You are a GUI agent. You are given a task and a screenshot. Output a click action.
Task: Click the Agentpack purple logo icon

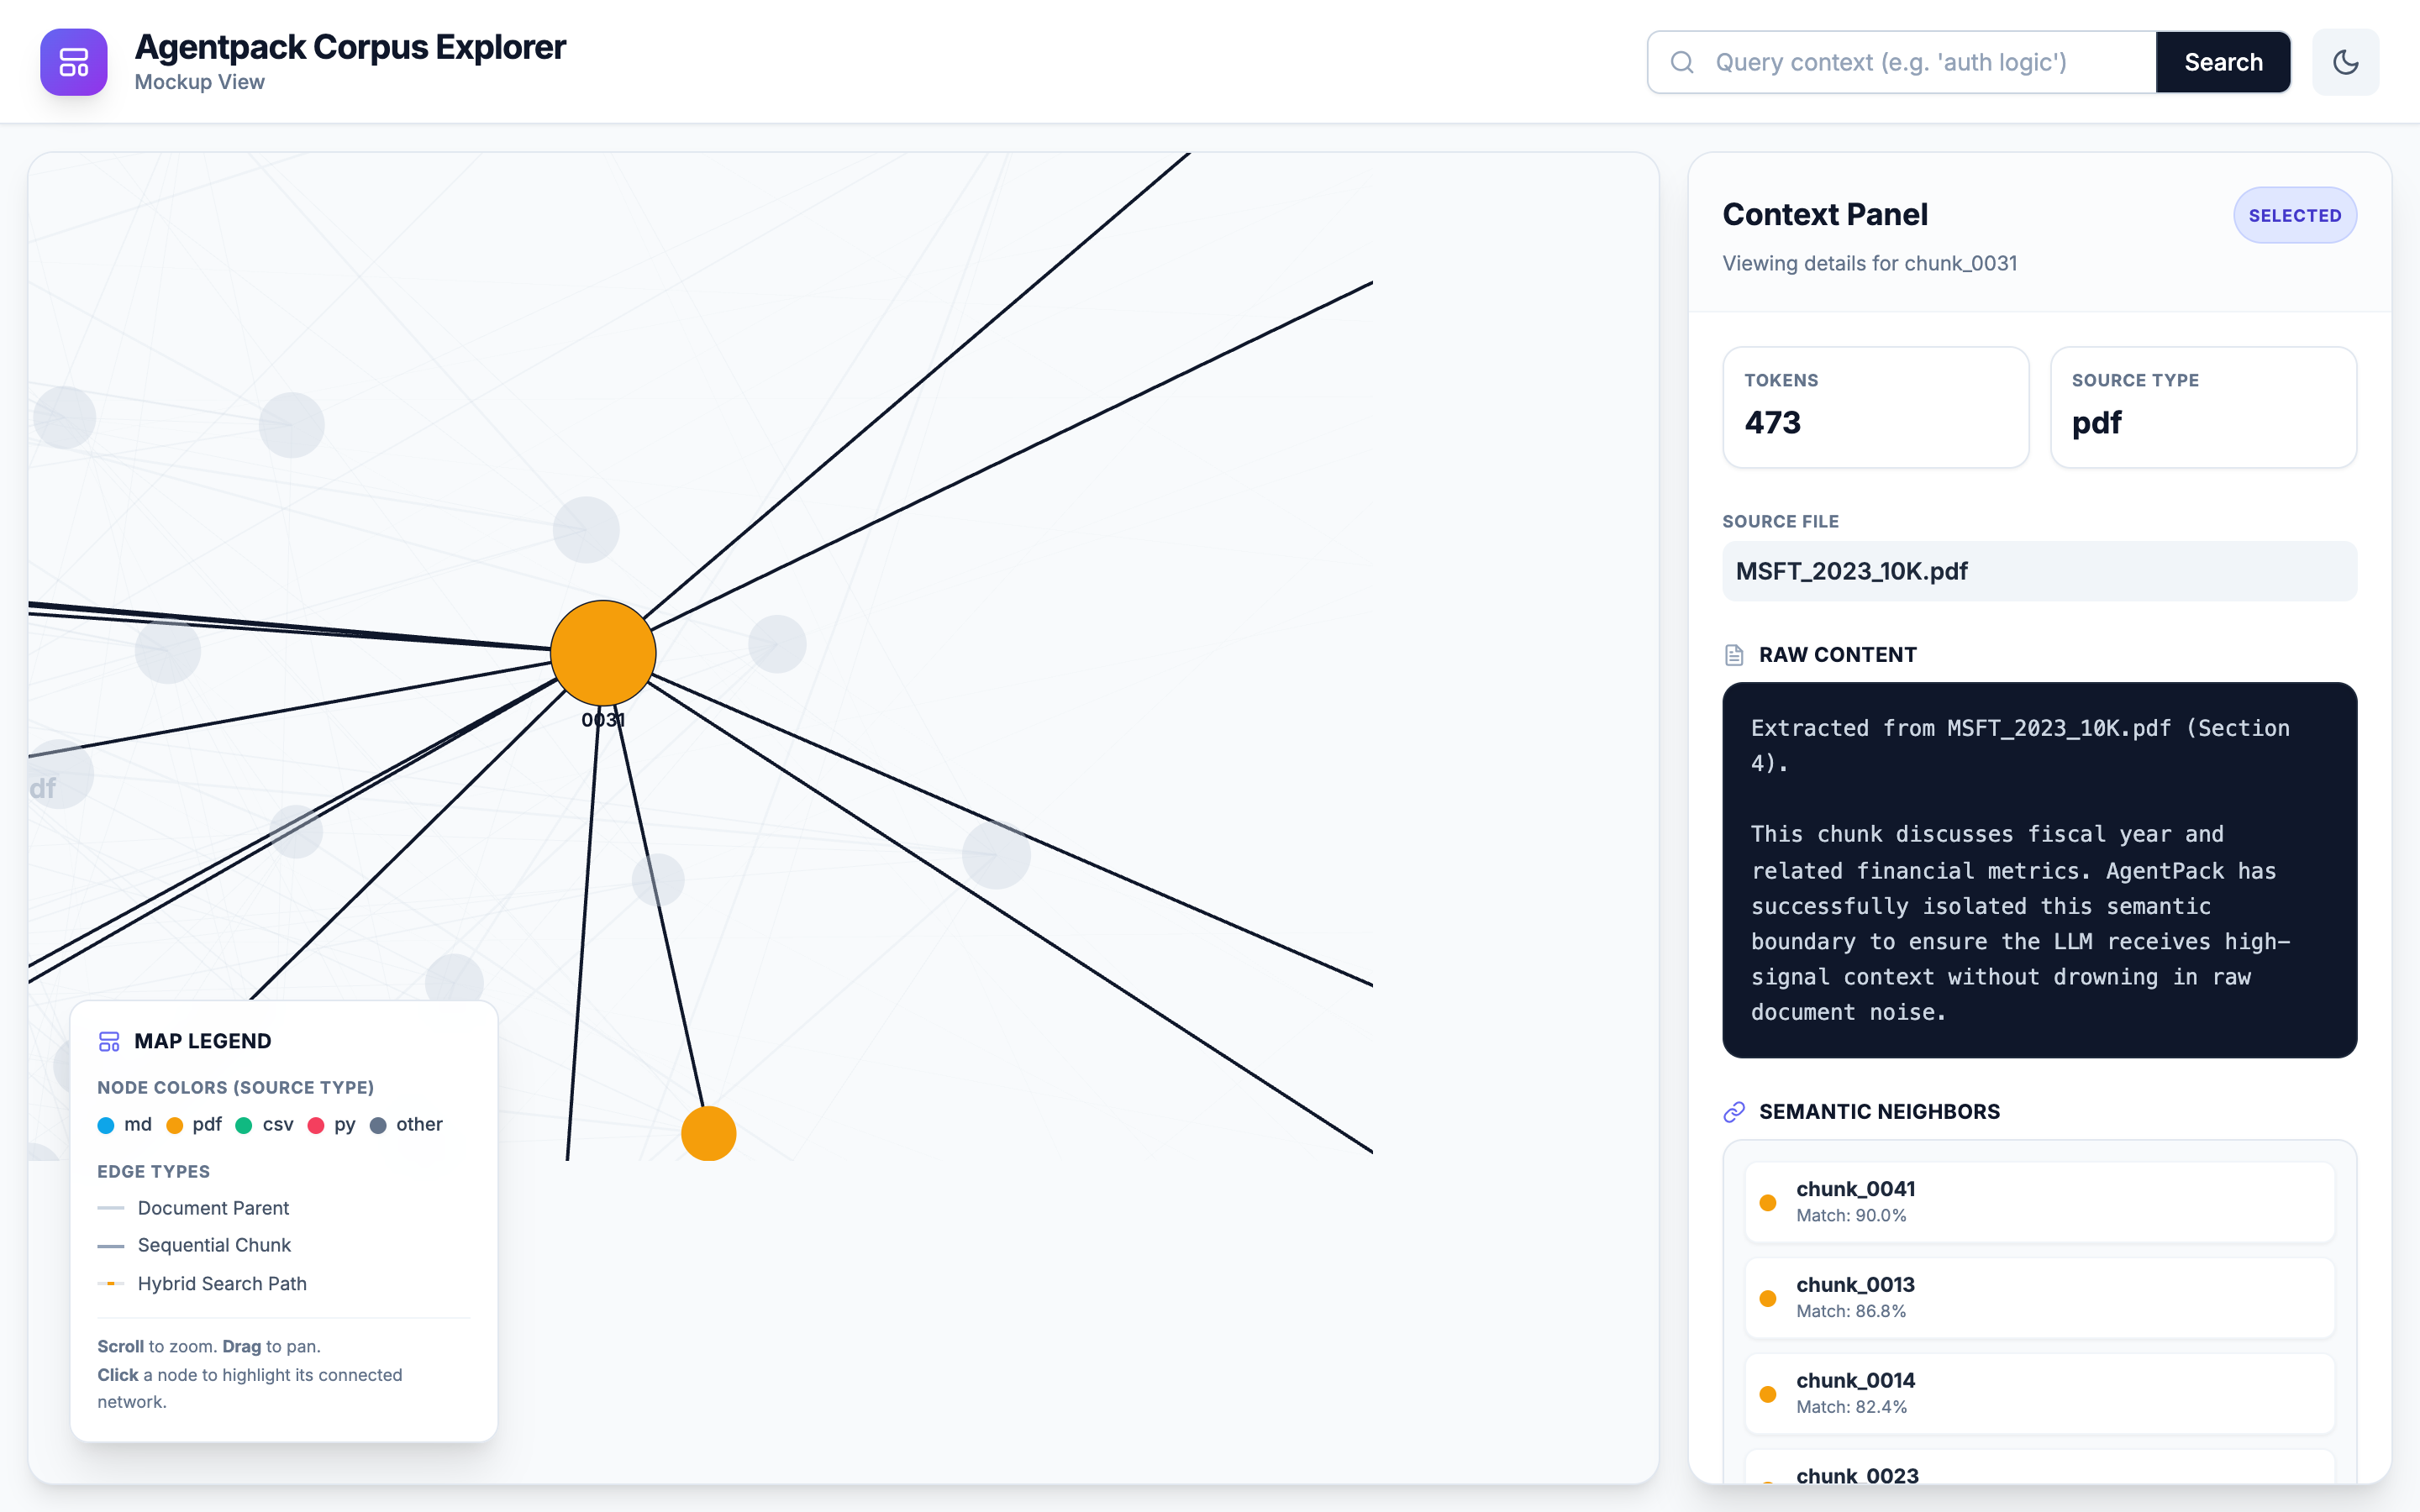[74, 62]
